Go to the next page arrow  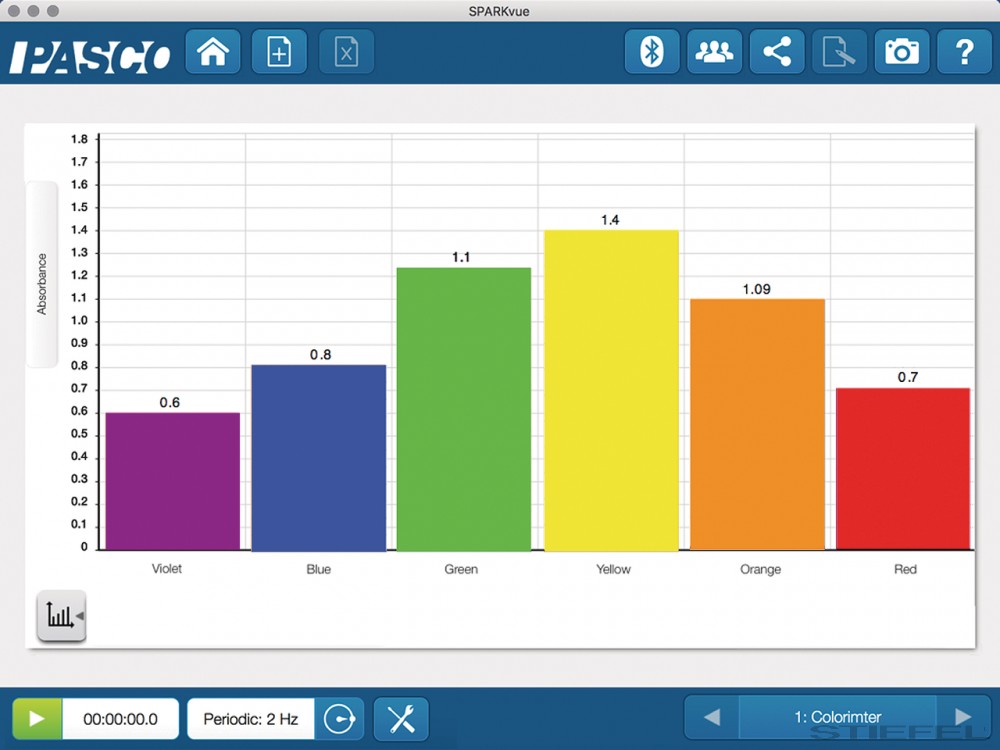pos(962,717)
